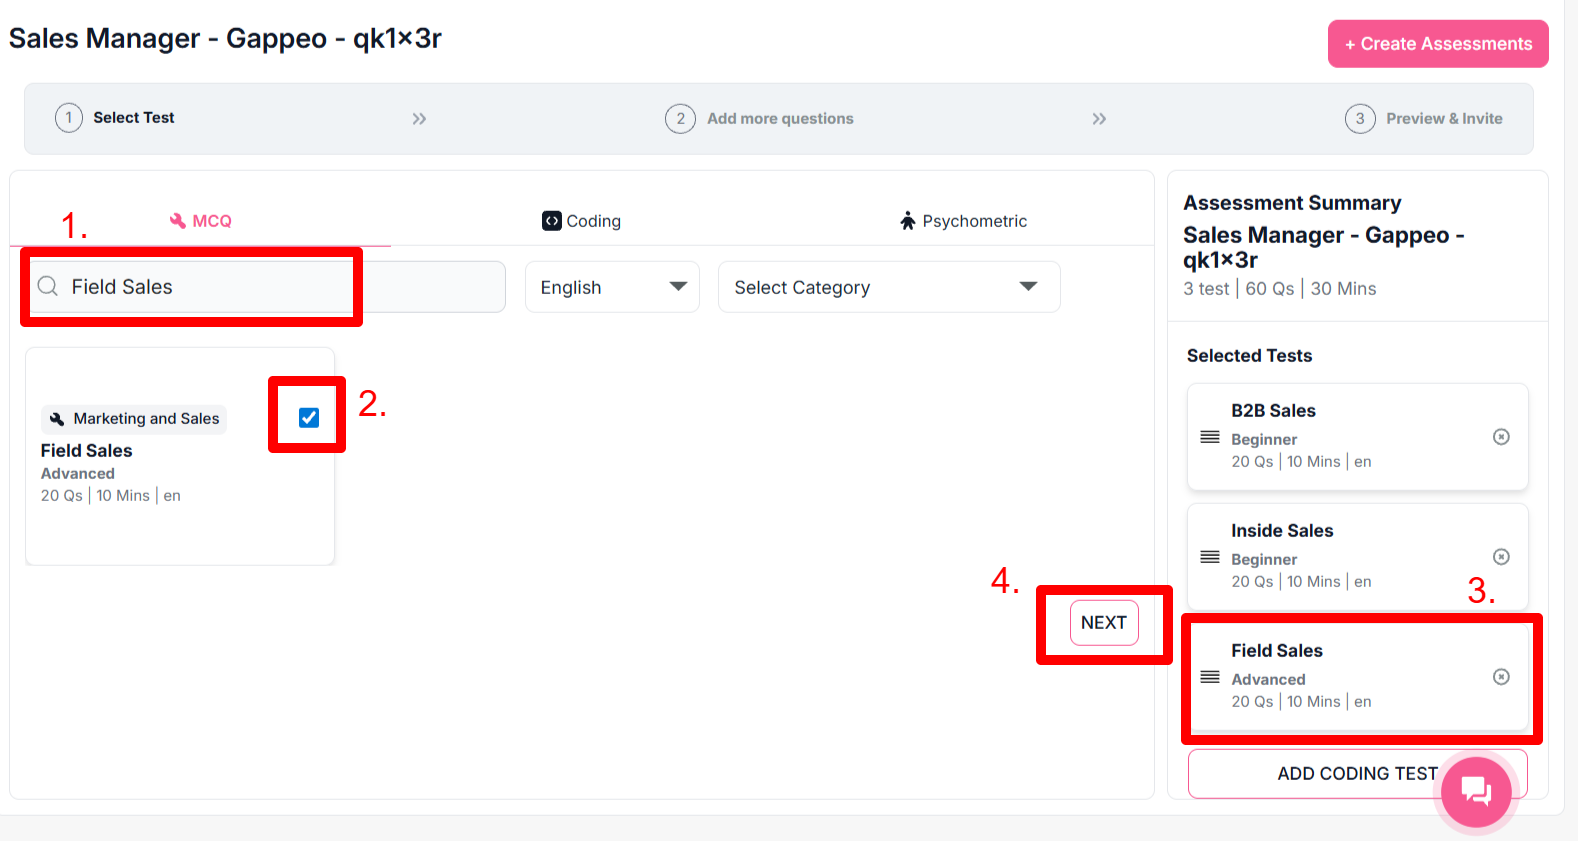Grab the B2B Sales drag handle icon
Screen dimensions: 1578x841
(1210, 437)
